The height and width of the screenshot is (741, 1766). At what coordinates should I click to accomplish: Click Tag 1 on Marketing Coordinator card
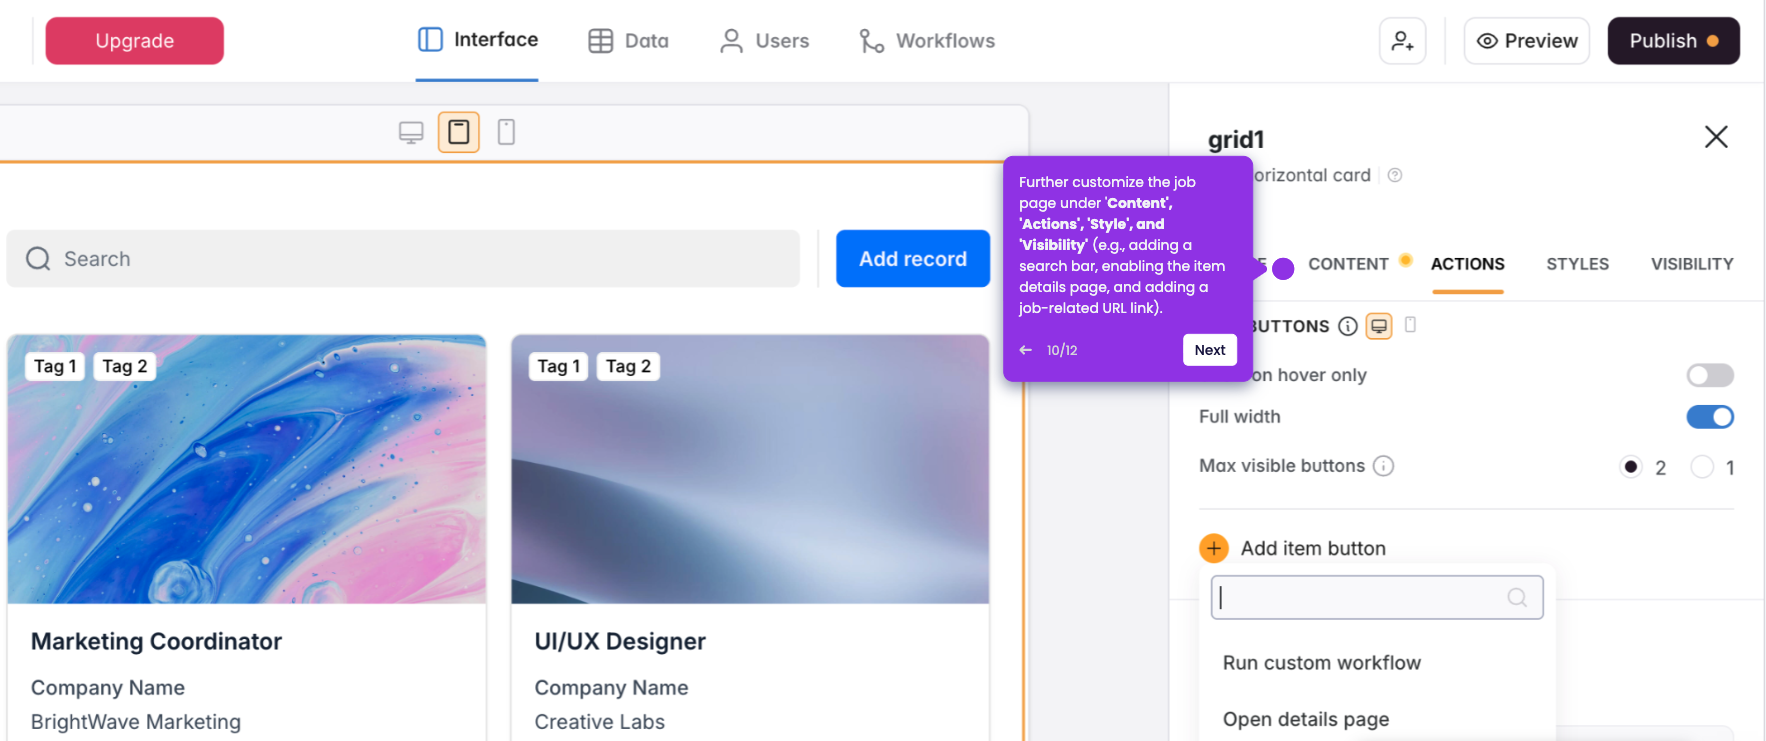click(x=55, y=366)
